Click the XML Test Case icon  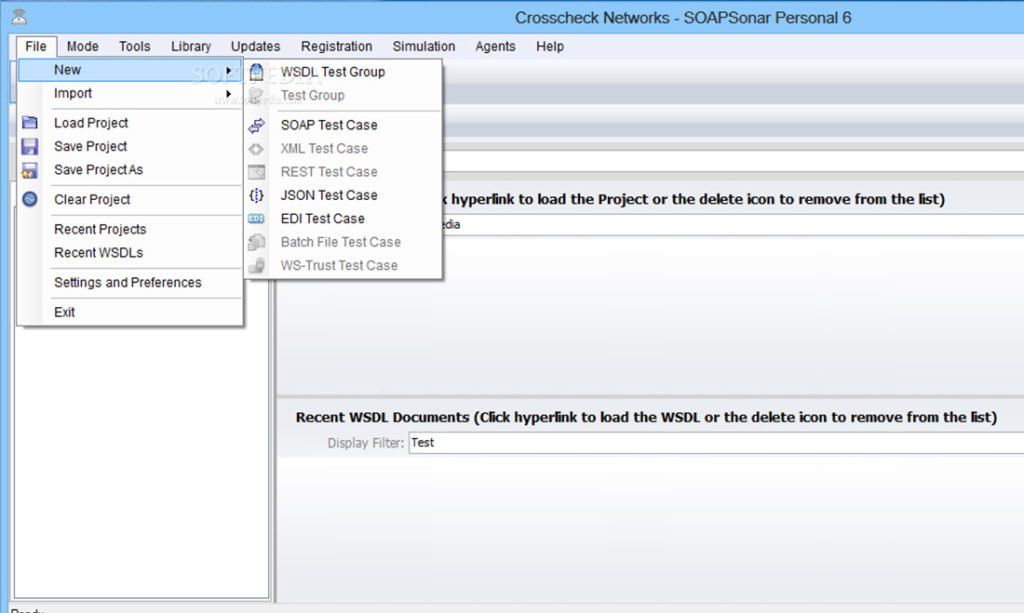tap(257, 149)
